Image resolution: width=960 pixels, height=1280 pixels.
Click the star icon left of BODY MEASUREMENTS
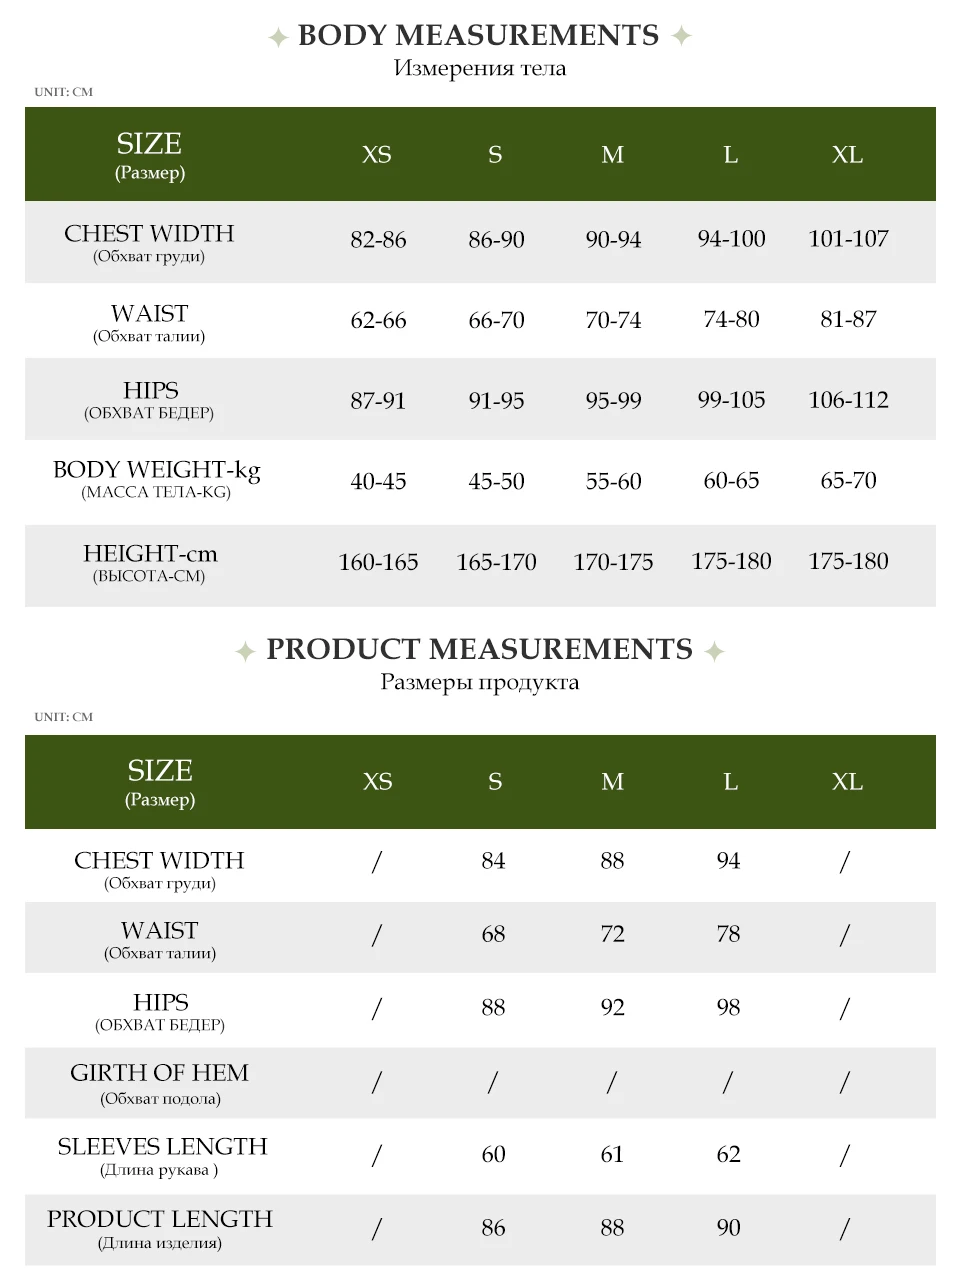pyautogui.click(x=278, y=38)
